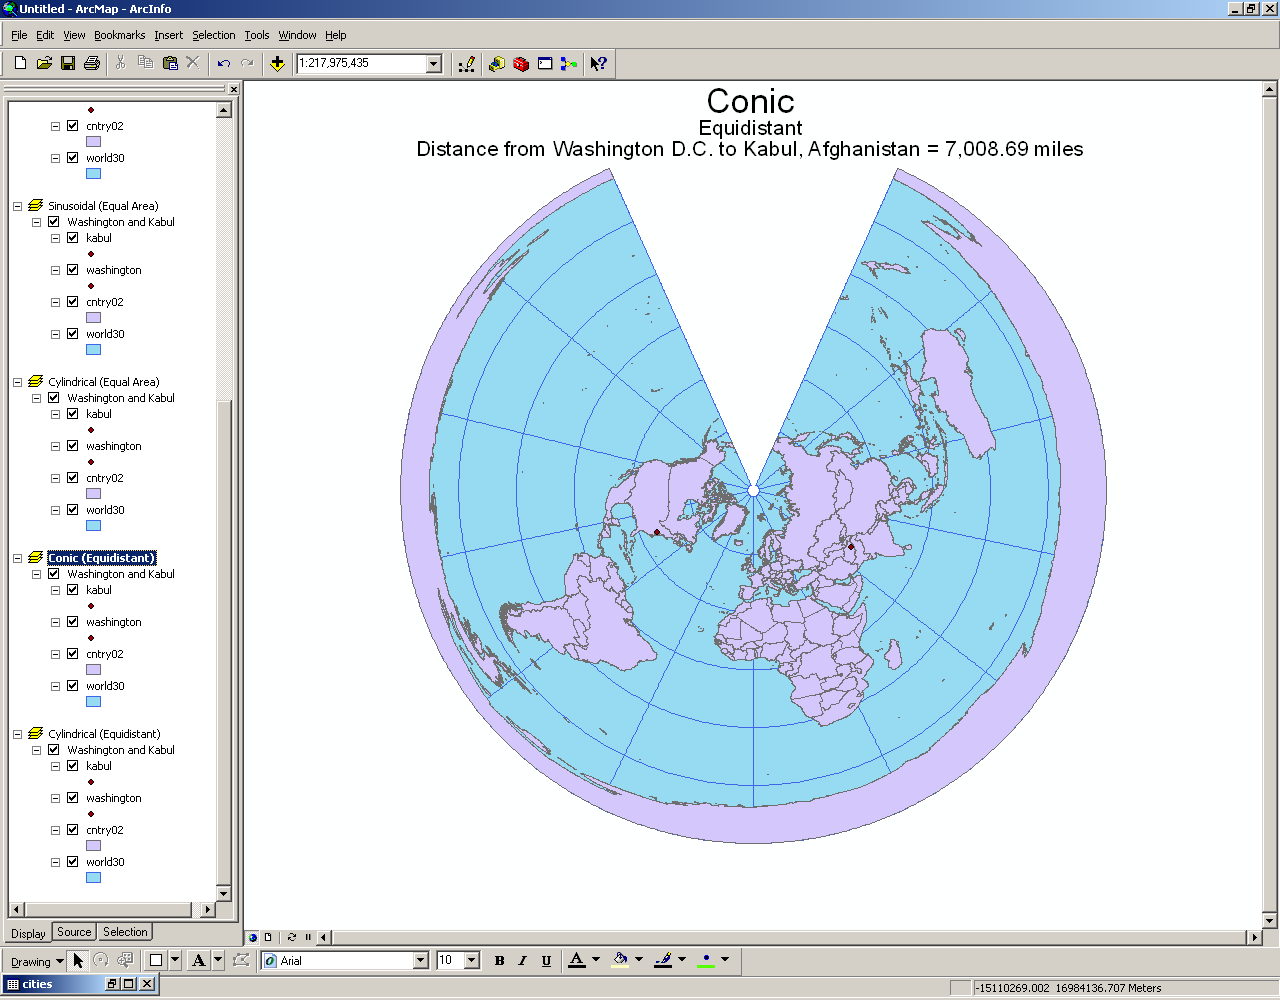
Task: Click the New Map File icon
Action: click(20, 63)
